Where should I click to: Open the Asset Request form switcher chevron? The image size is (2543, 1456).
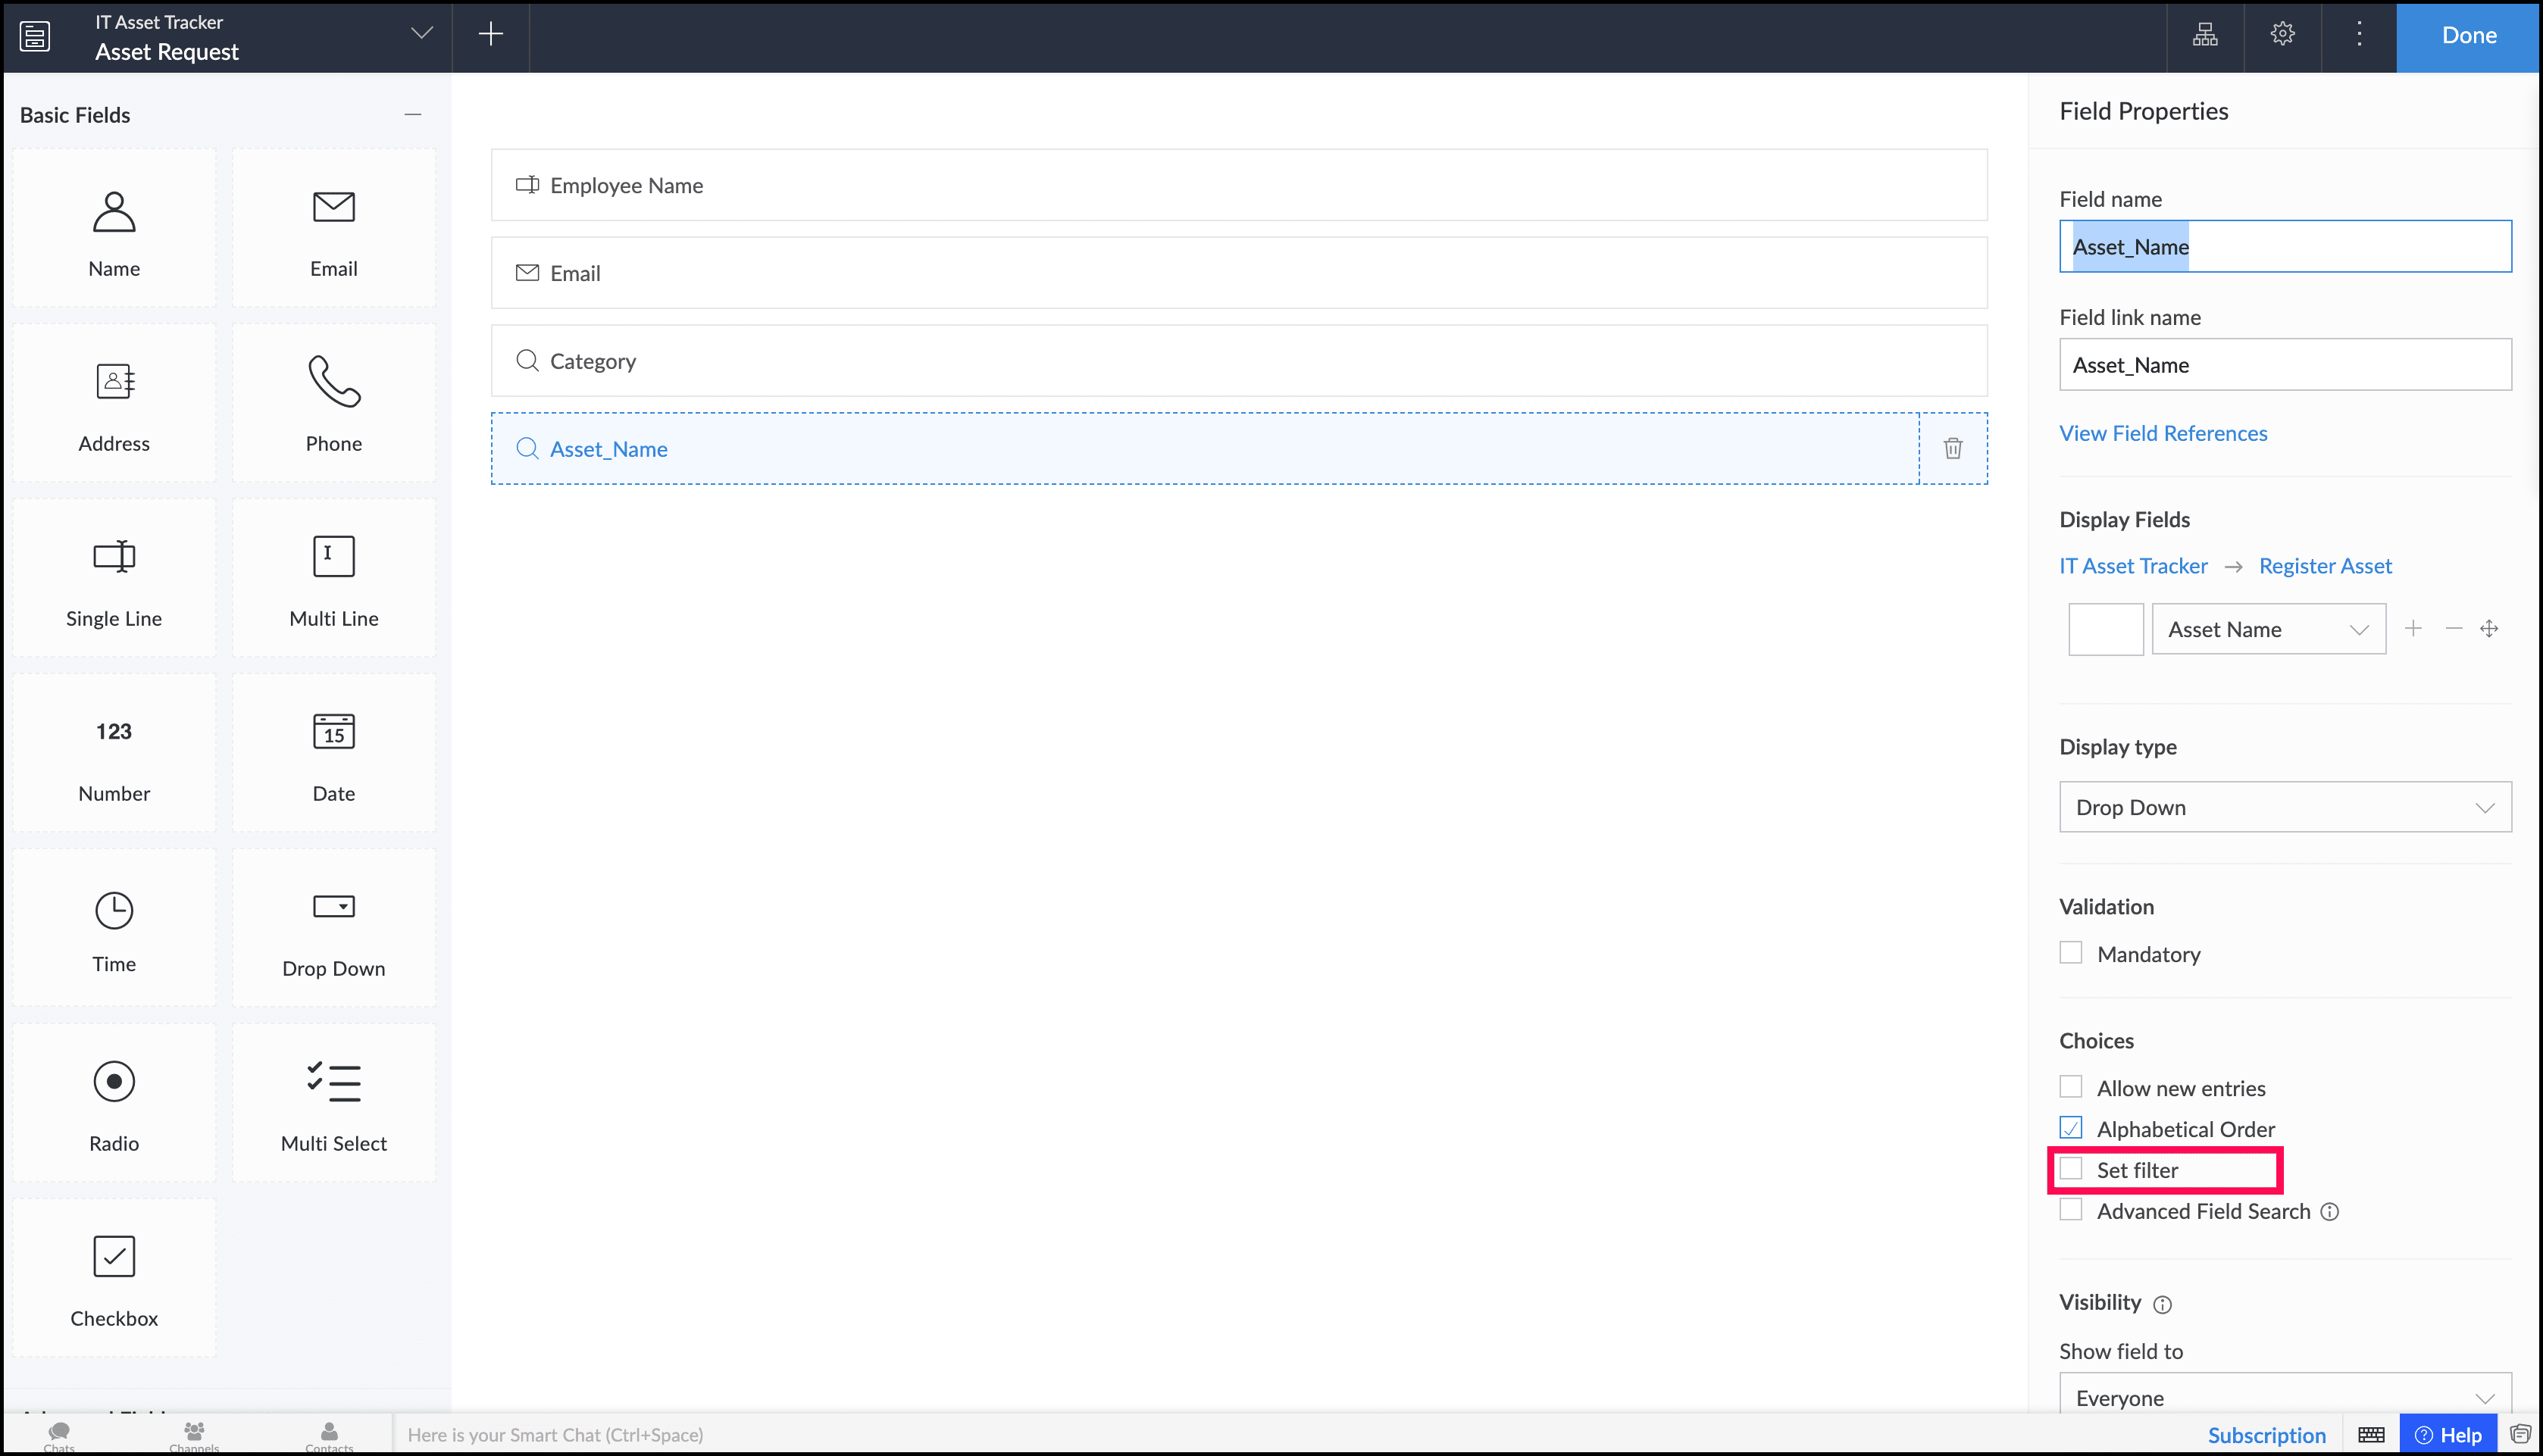422,34
